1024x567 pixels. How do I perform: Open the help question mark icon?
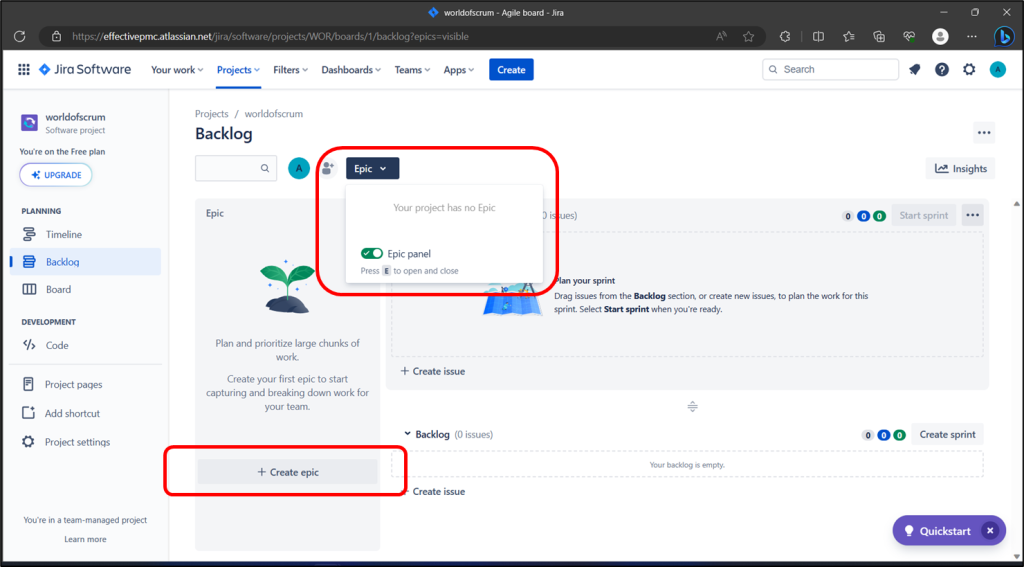(x=942, y=70)
